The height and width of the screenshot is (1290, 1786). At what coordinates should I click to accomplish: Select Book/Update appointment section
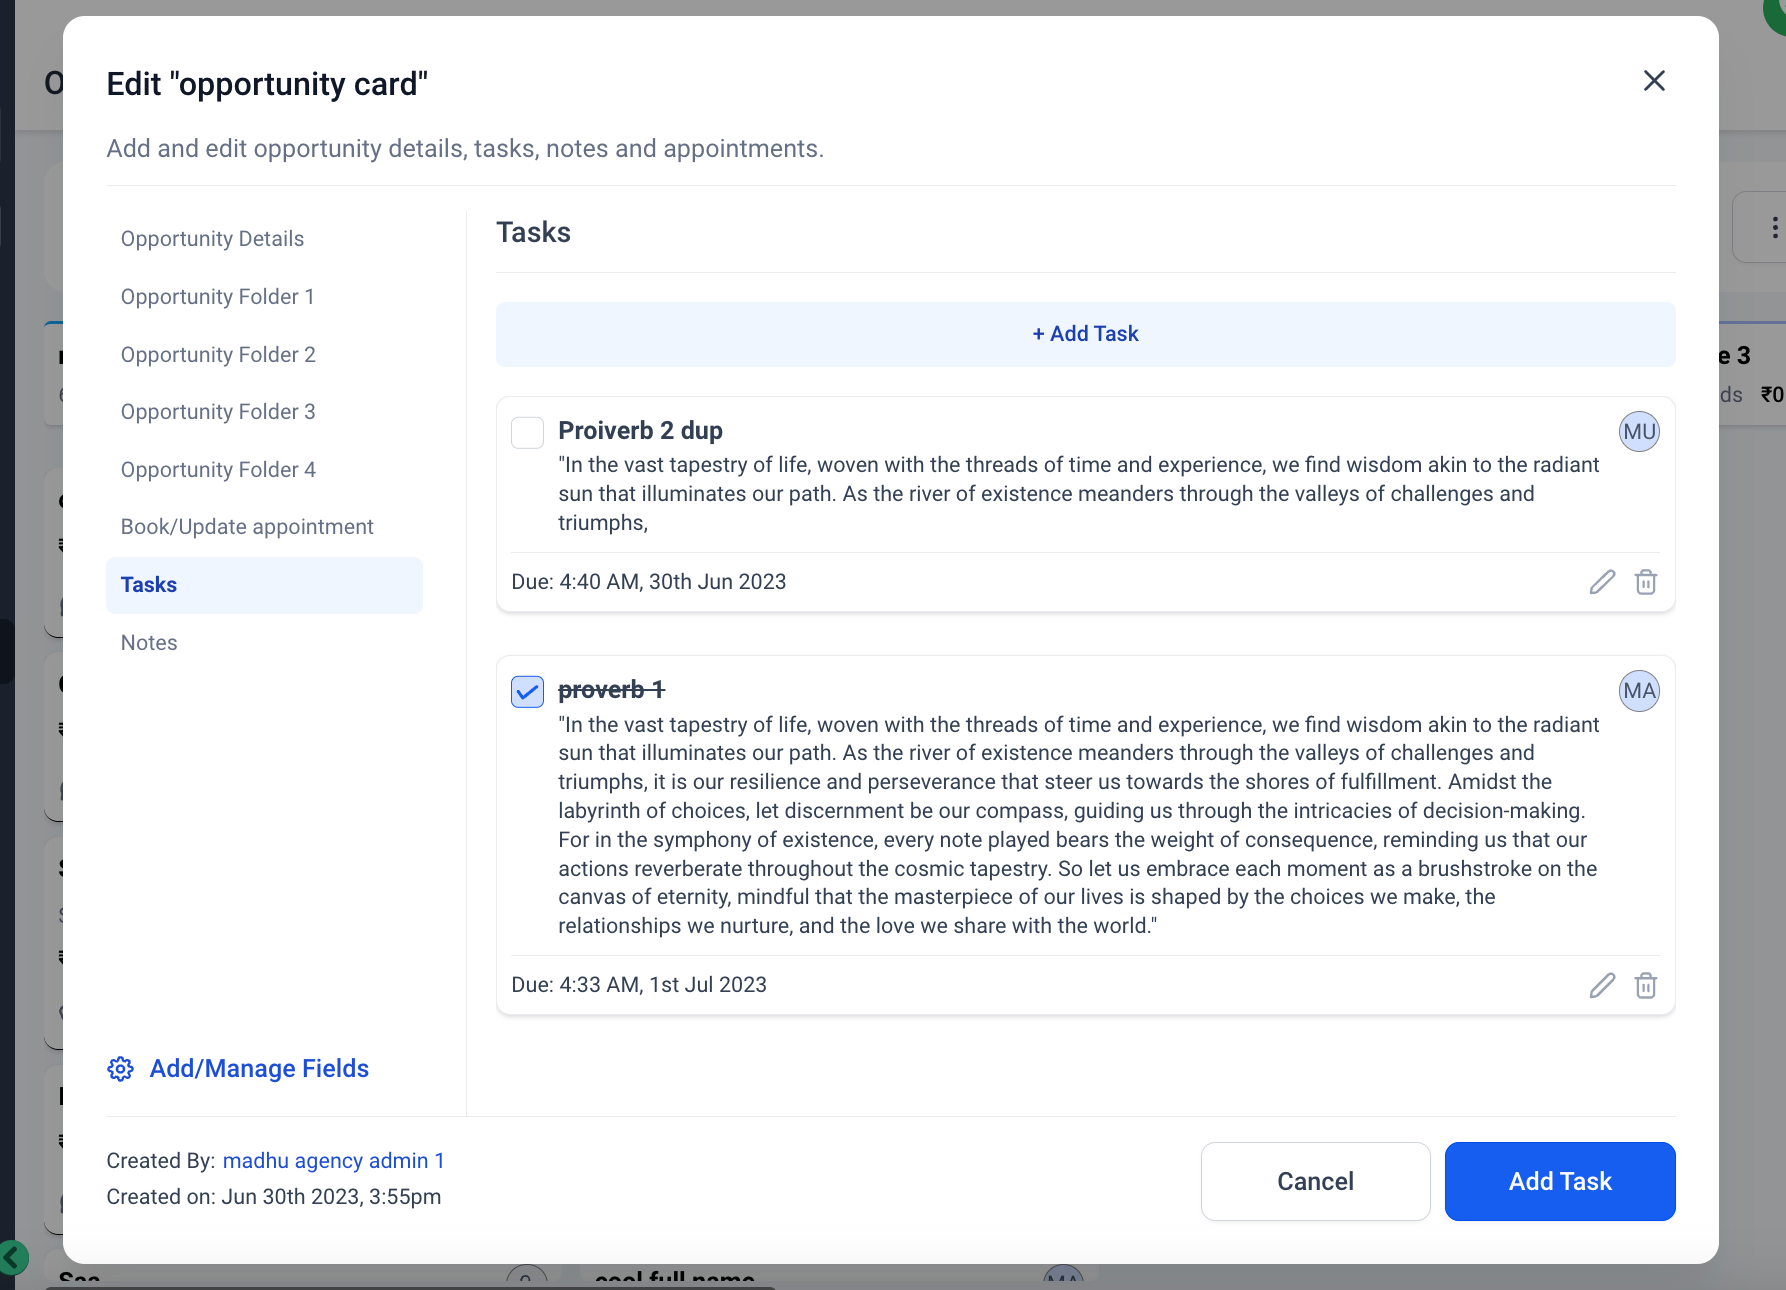[x=247, y=527]
